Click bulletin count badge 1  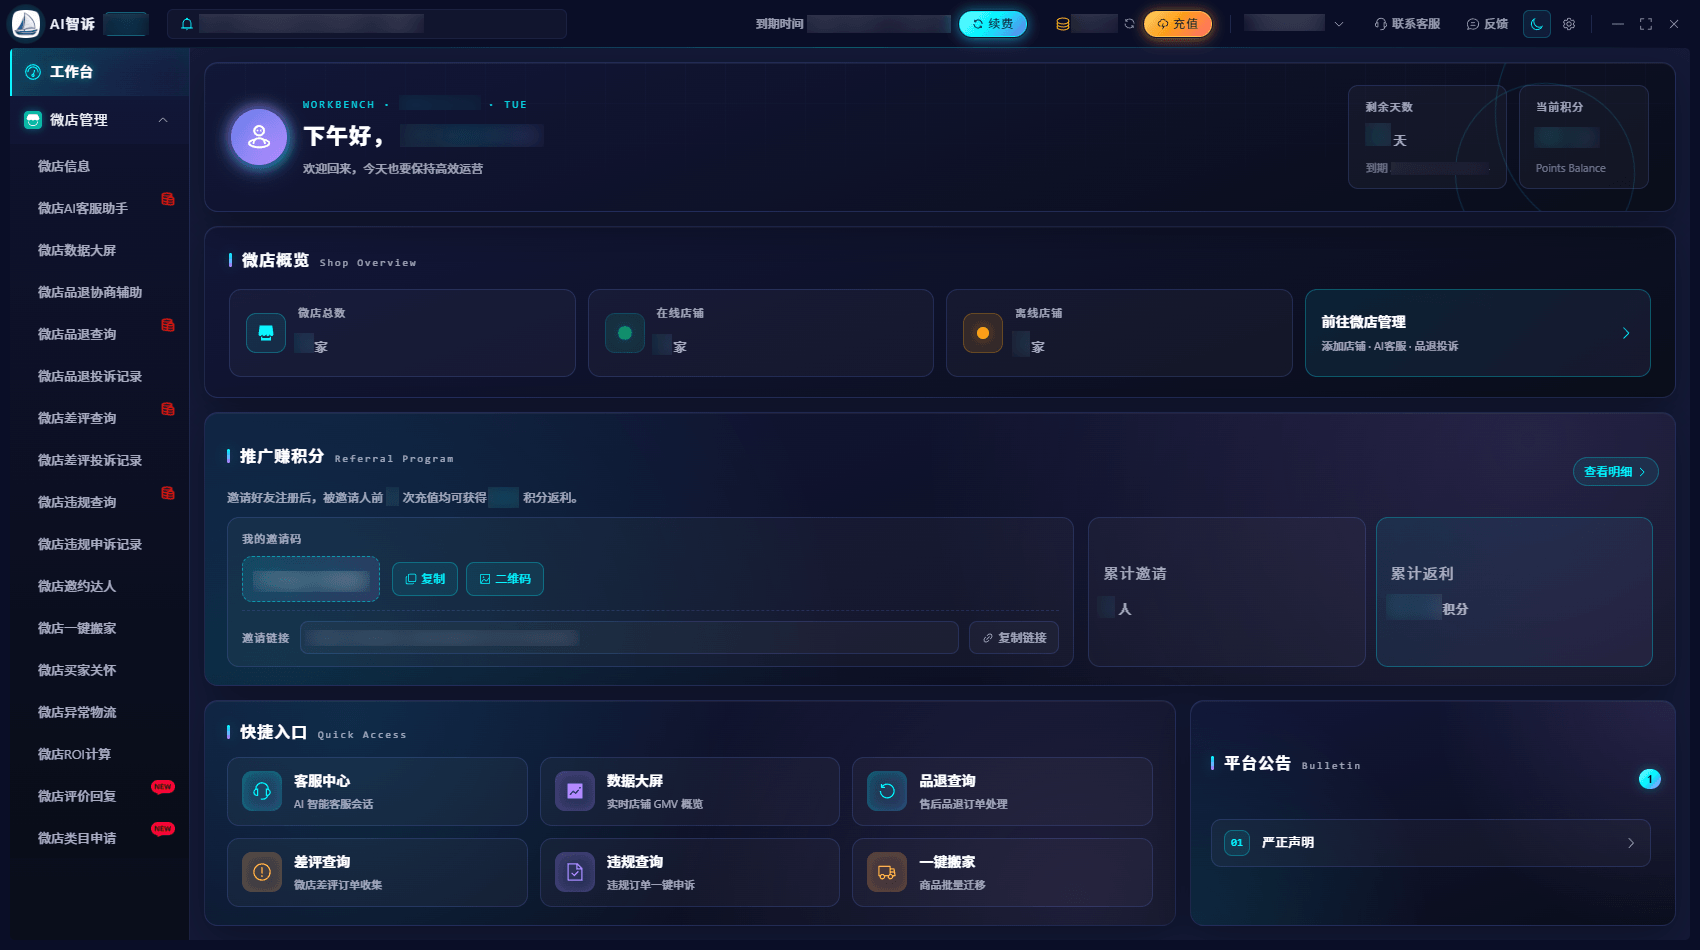click(1650, 779)
